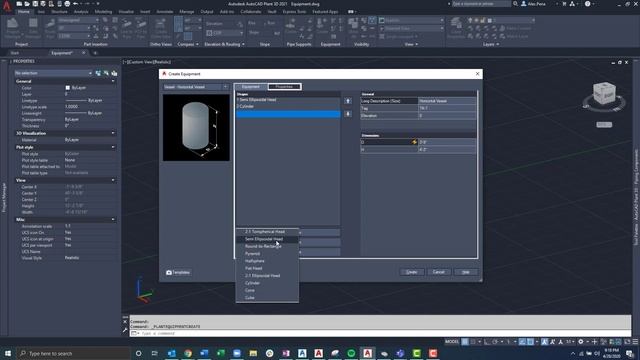
Task: Click the MODEL space toggle in status bar
Action: point(452,342)
